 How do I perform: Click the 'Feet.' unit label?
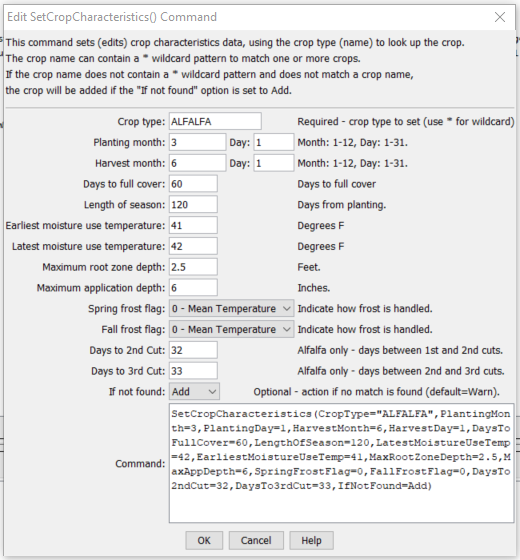pyautogui.click(x=309, y=267)
